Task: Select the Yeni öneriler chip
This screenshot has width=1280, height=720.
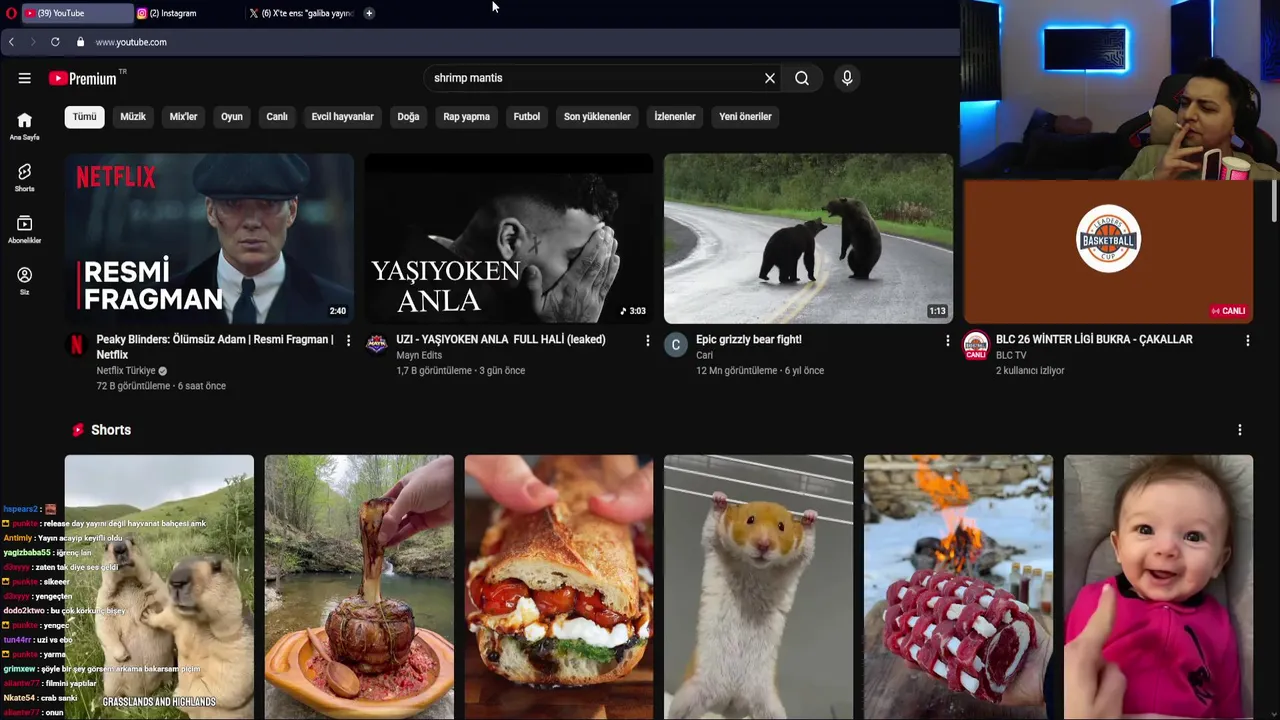Action: click(x=745, y=117)
